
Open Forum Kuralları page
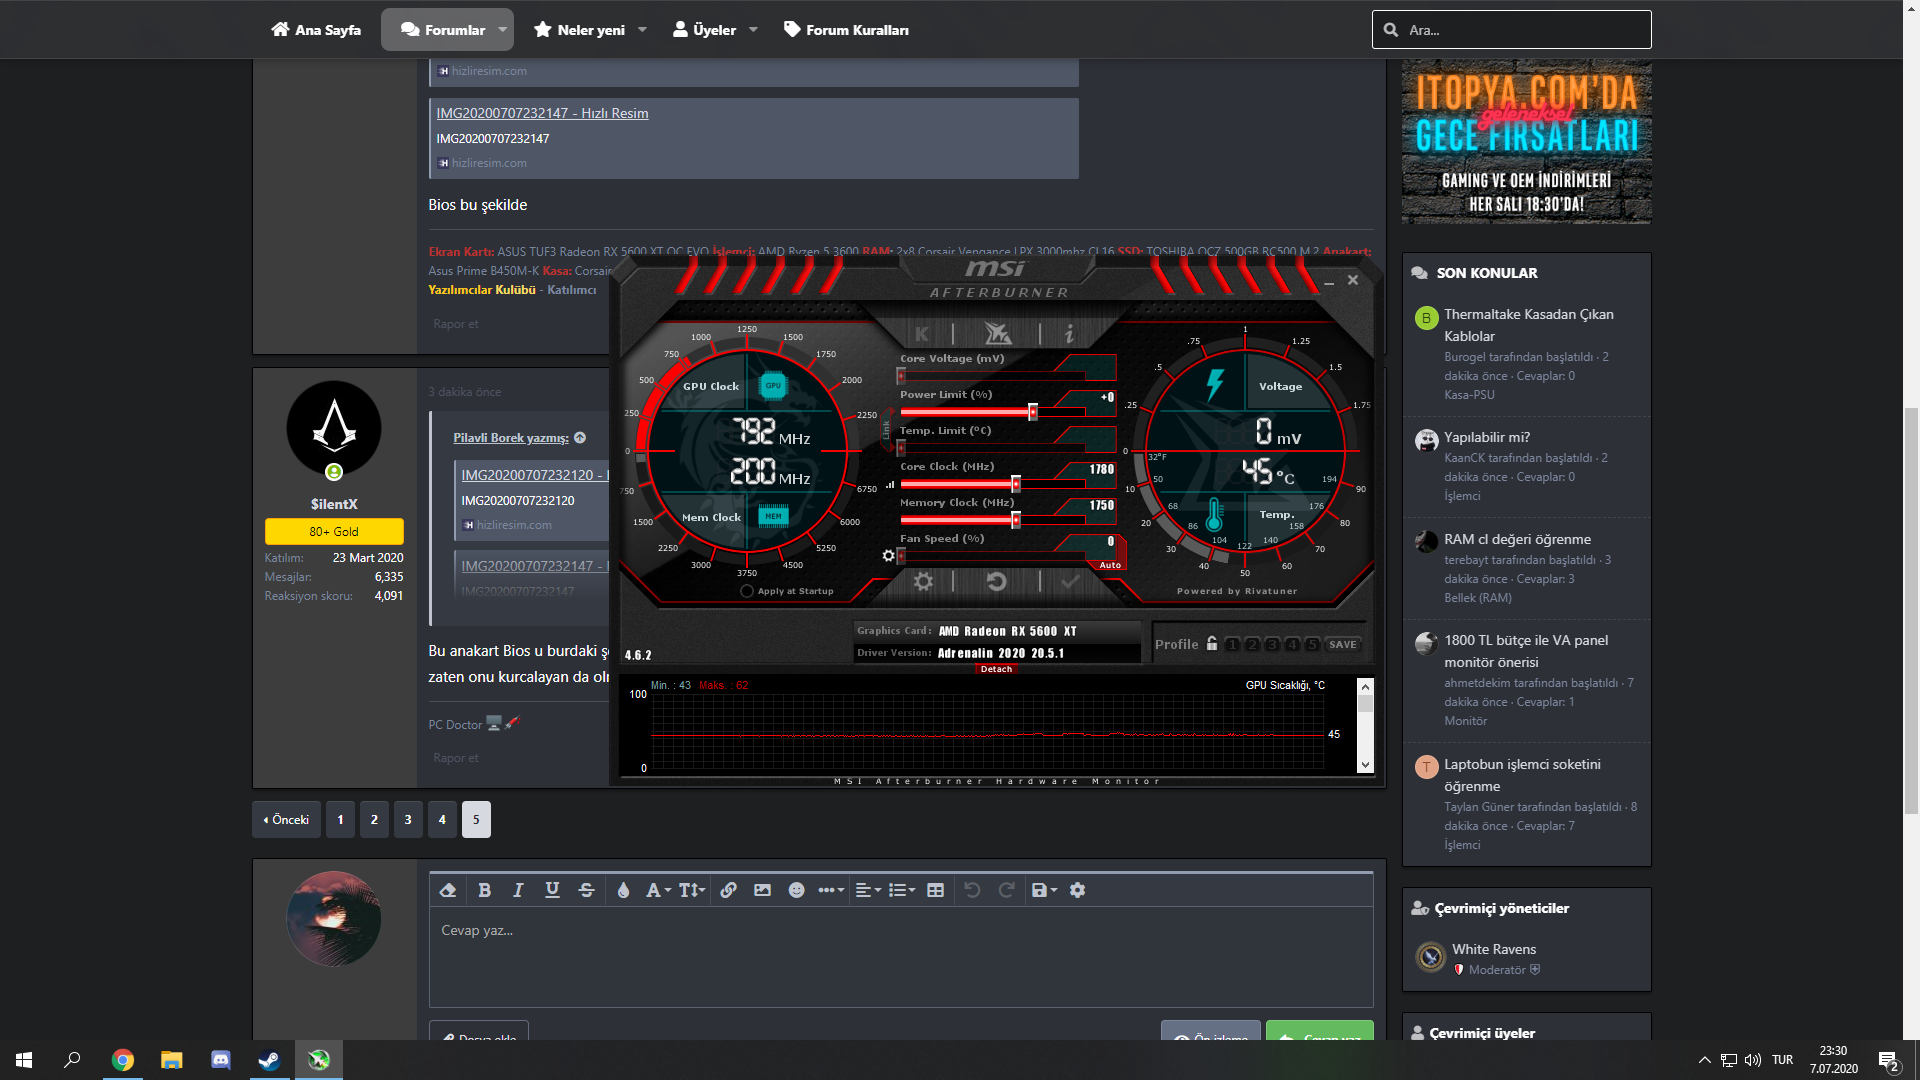pos(846,30)
